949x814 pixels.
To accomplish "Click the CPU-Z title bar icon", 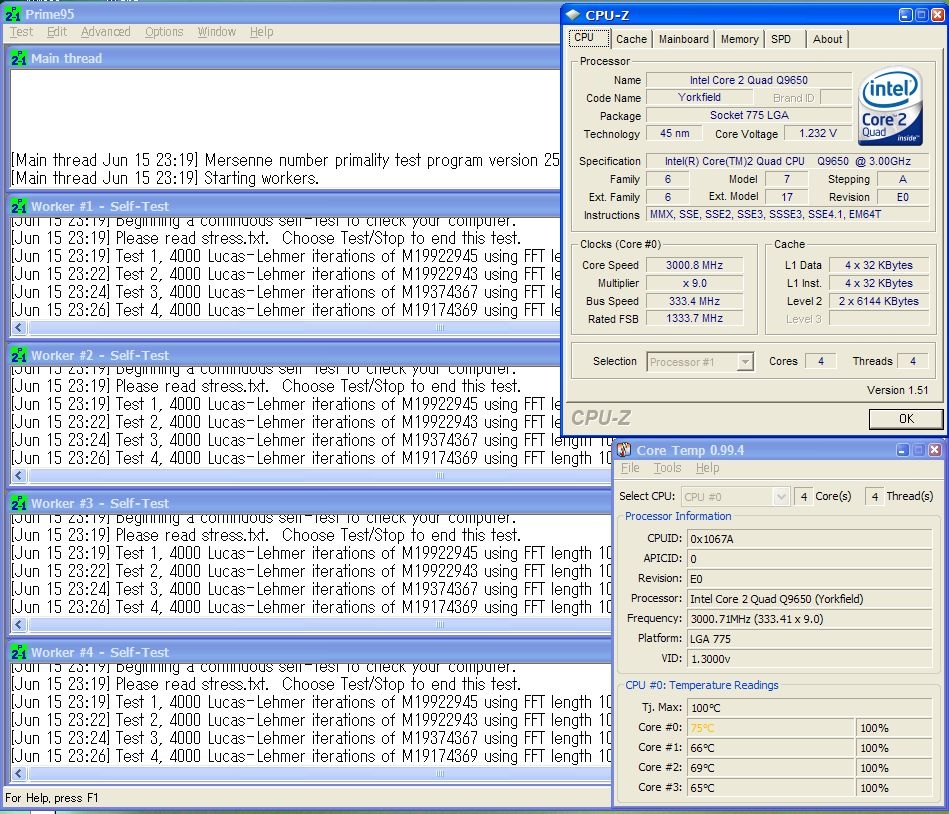I will pyautogui.click(x=574, y=15).
